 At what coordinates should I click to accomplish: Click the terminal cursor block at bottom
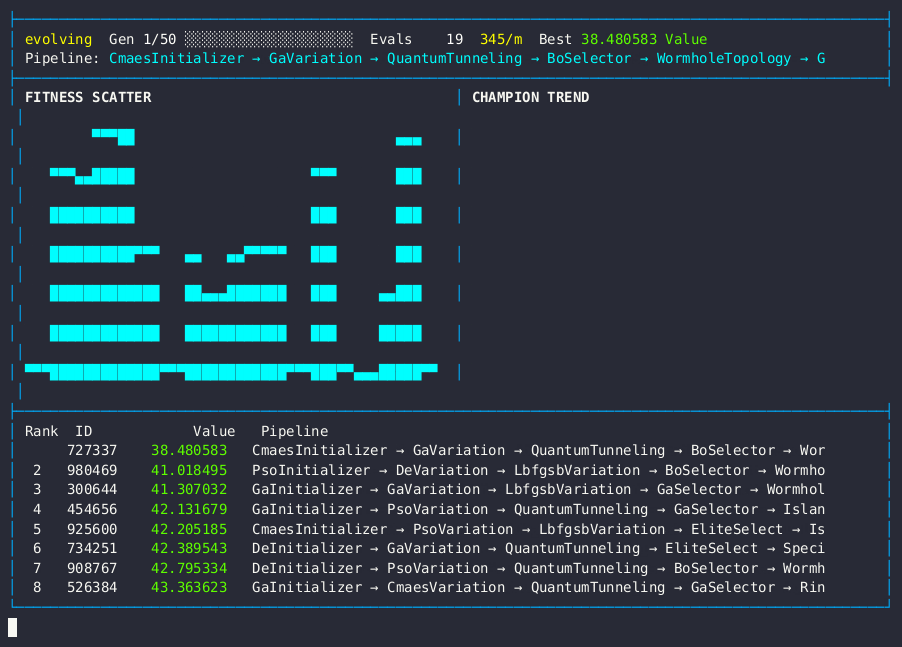pyautogui.click(x=13, y=627)
